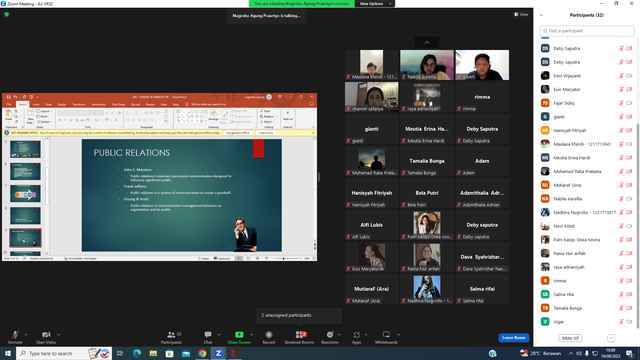Select Novi Astuti in the participants list
This screenshot has height=360, width=640.
pyautogui.click(x=587, y=226)
